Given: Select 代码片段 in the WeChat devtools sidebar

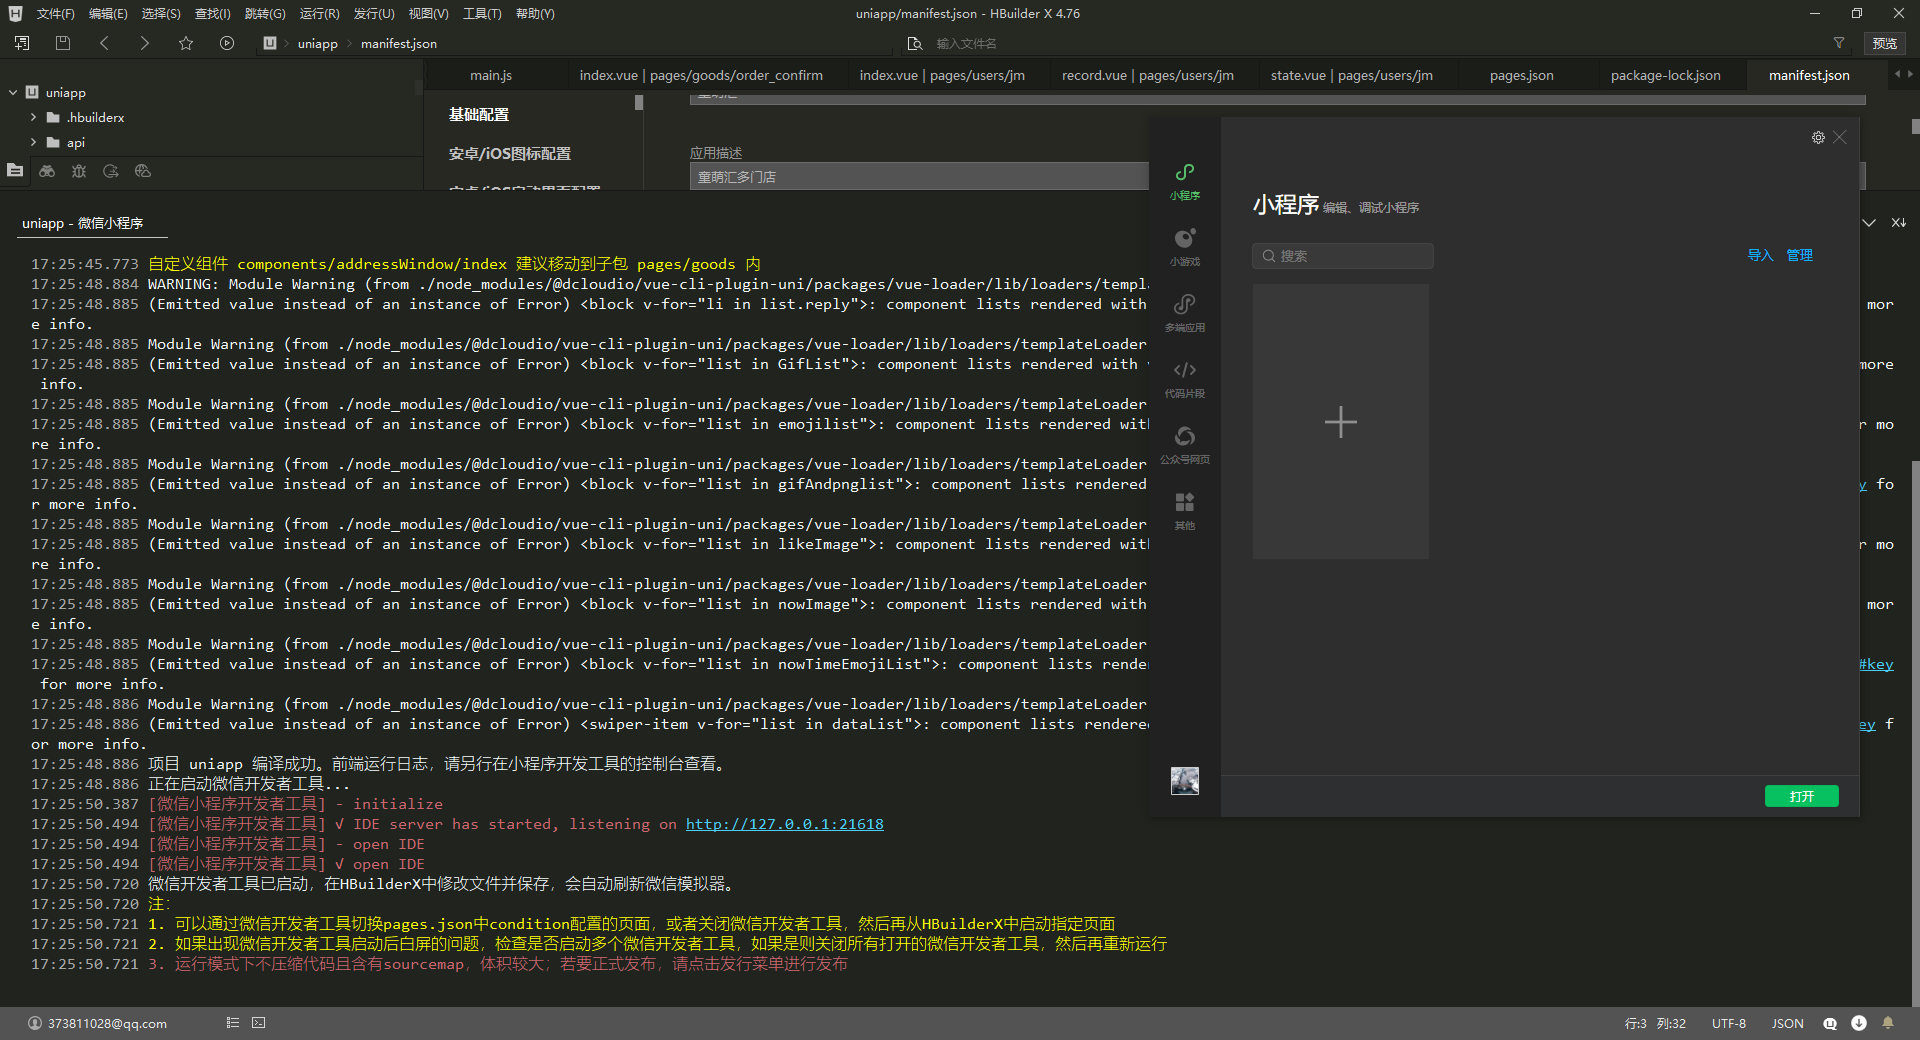Looking at the screenshot, I should [1185, 379].
